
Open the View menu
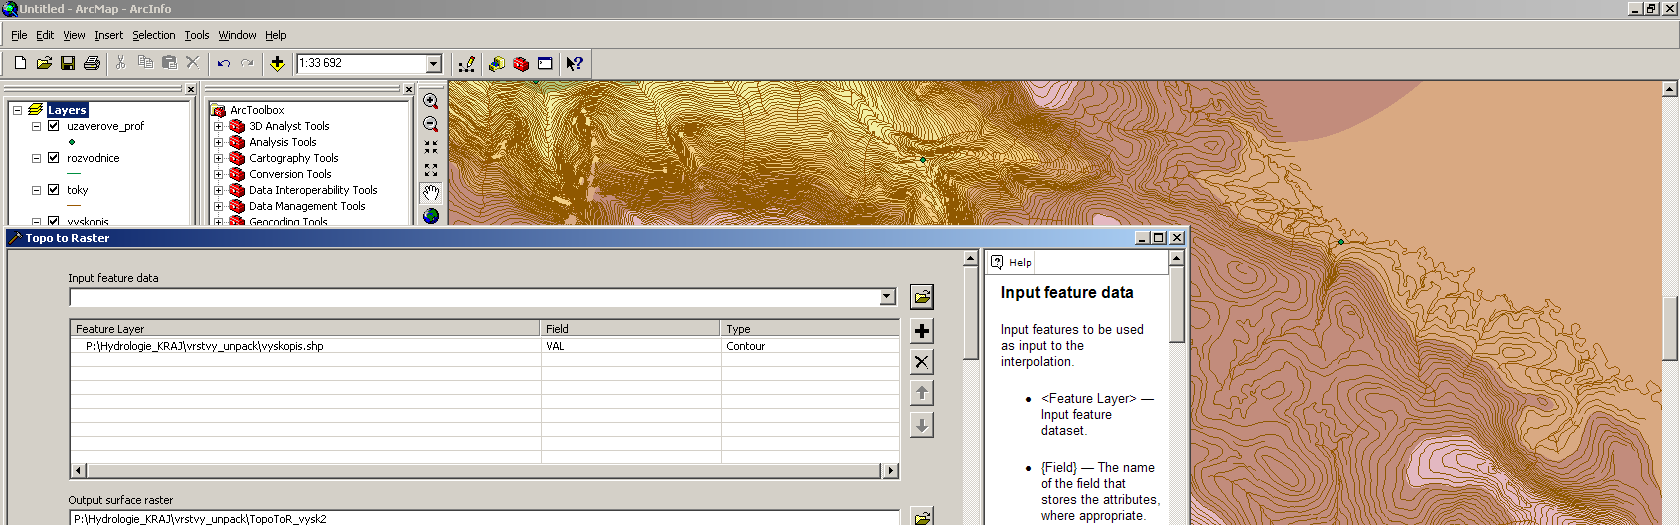point(74,35)
